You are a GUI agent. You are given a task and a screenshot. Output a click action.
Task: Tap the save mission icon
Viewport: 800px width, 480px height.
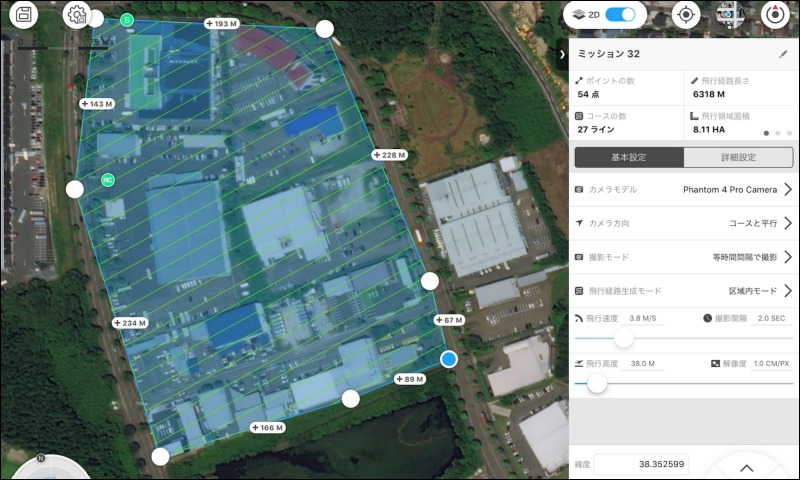[x=23, y=14]
